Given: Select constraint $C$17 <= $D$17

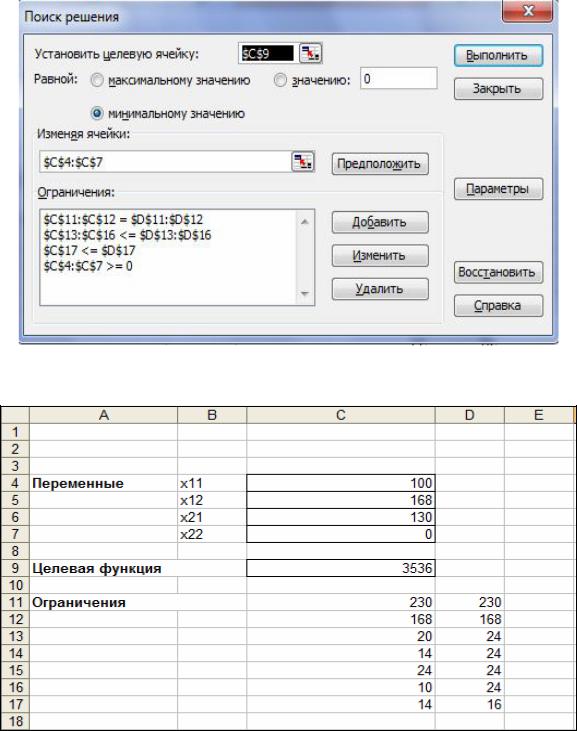Looking at the screenshot, I should click(89, 251).
